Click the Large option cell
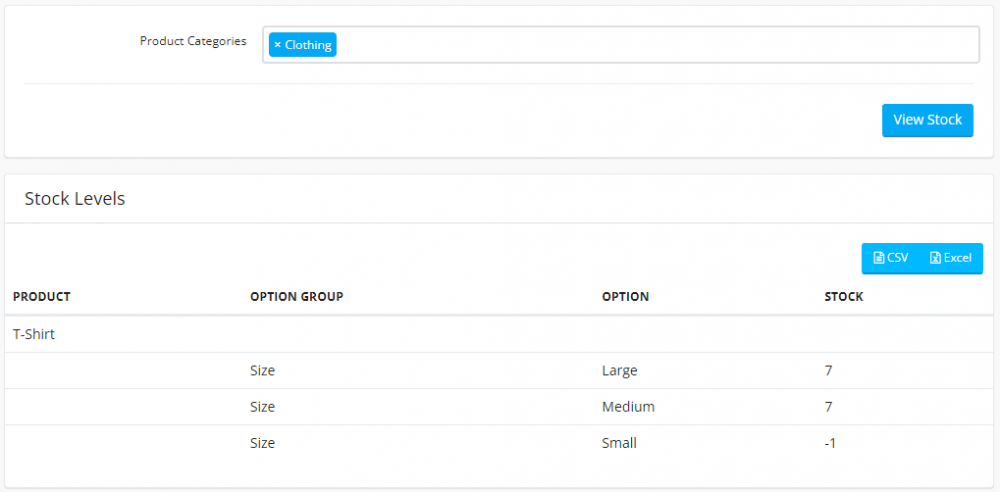Viewport: 1000px width, 492px height. pos(619,371)
